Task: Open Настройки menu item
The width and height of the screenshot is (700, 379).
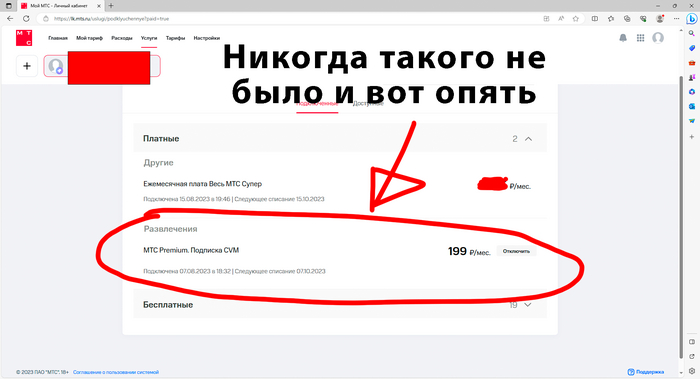Action: [x=207, y=38]
